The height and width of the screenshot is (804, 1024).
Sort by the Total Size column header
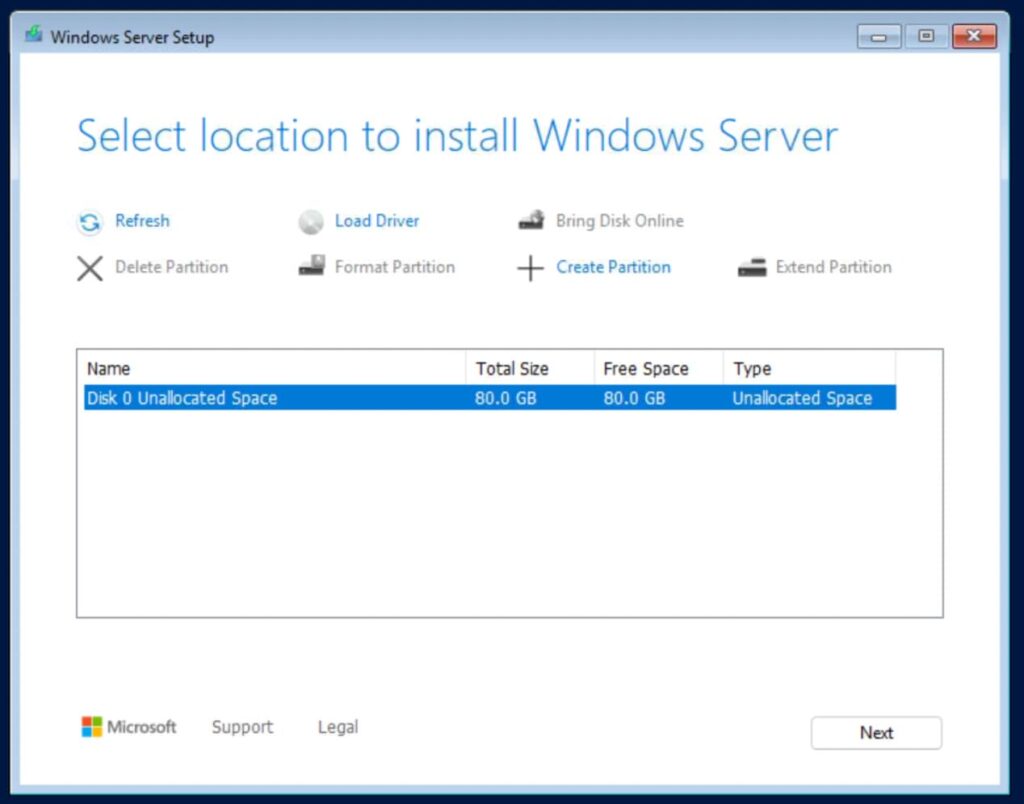click(529, 369)
